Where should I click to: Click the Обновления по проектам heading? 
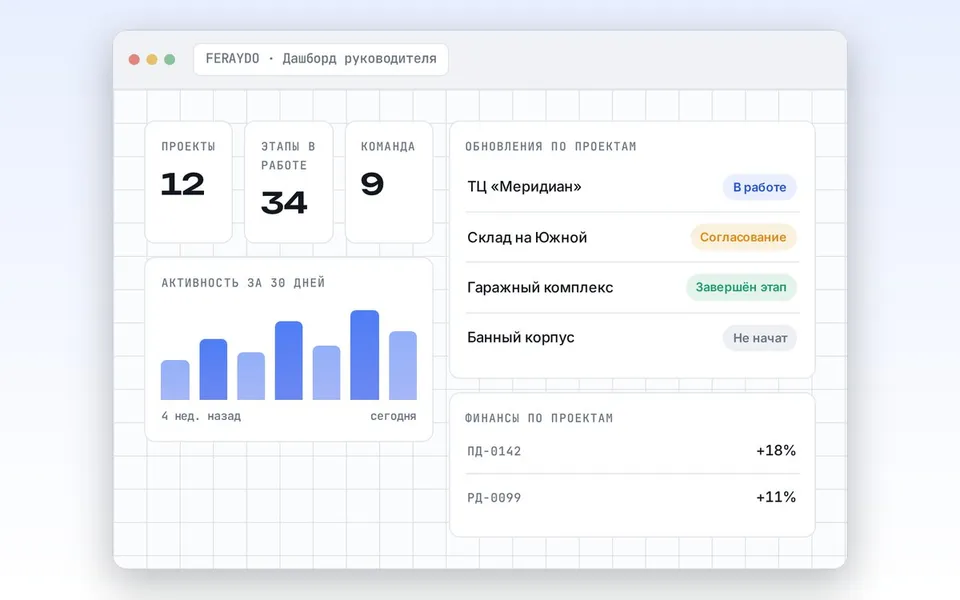550,146
